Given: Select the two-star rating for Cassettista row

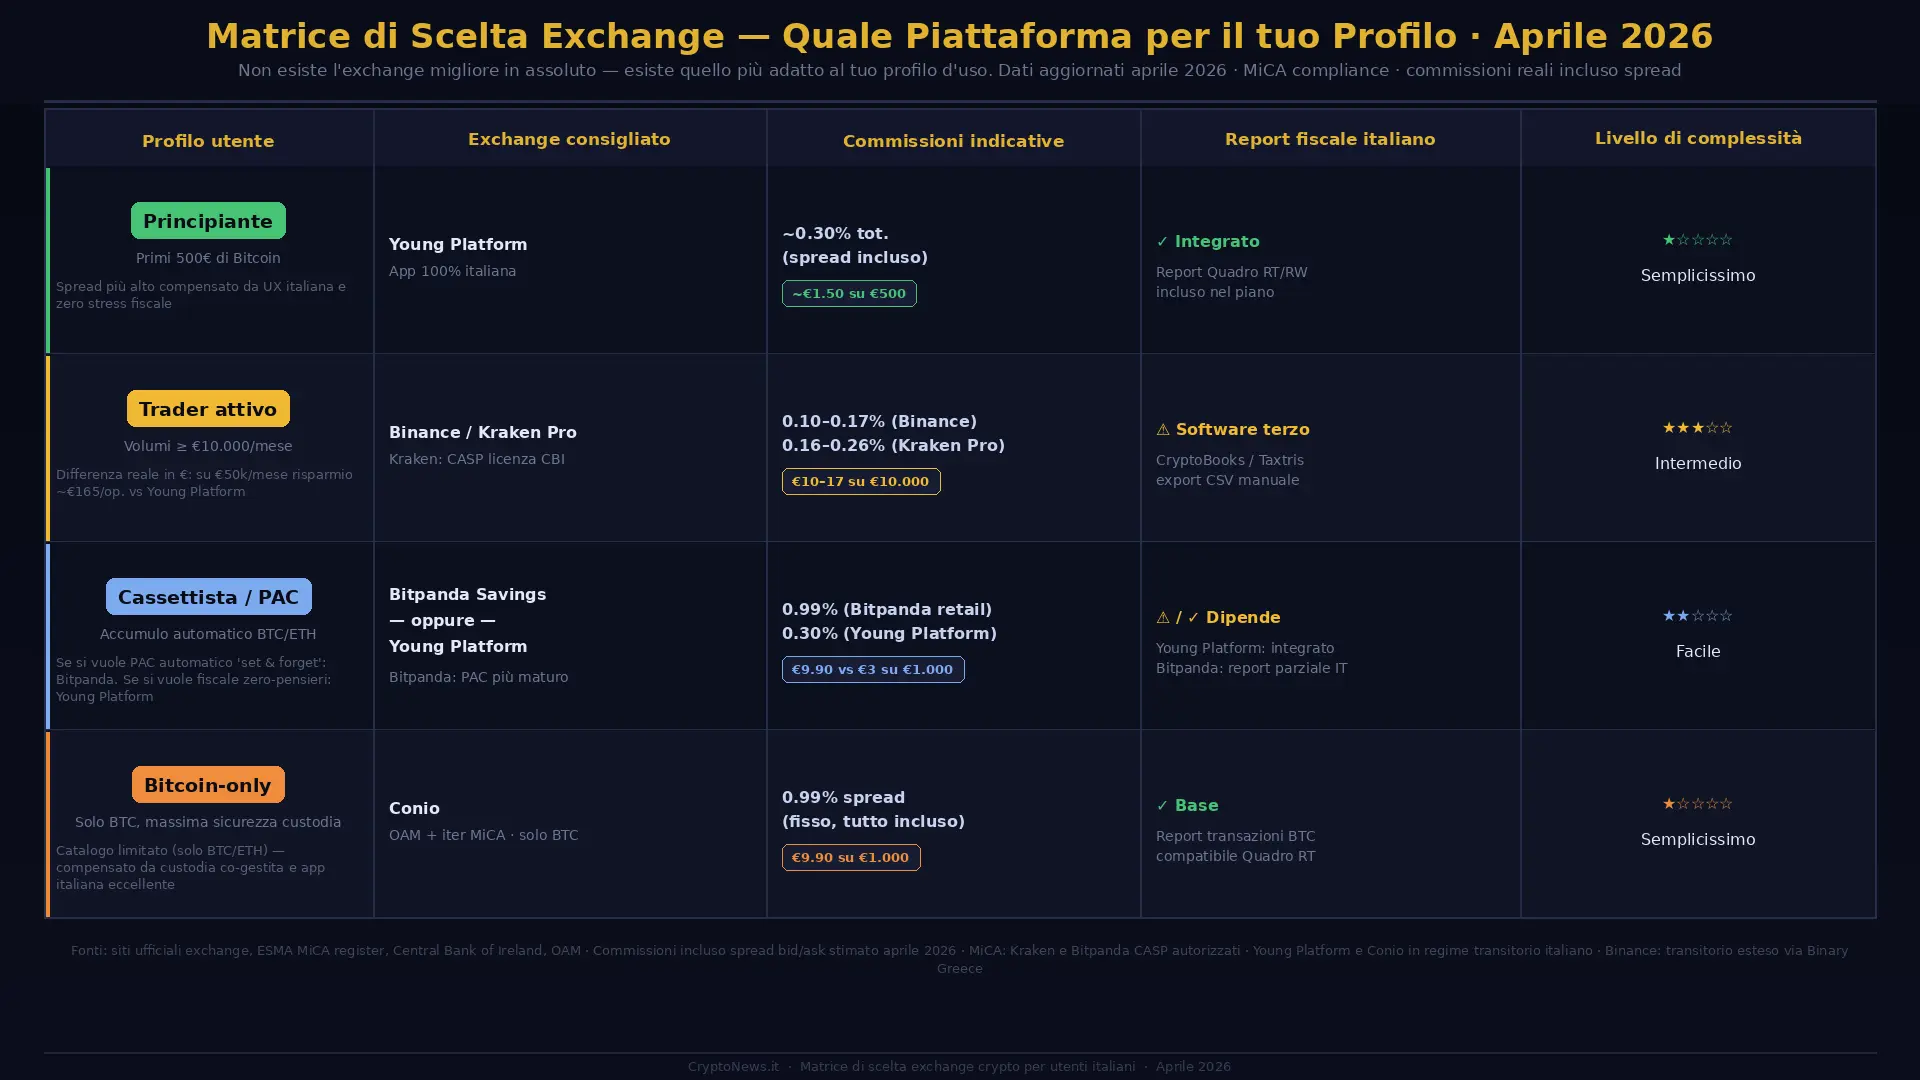Looking at the screenshot, I should (1698, 615).
